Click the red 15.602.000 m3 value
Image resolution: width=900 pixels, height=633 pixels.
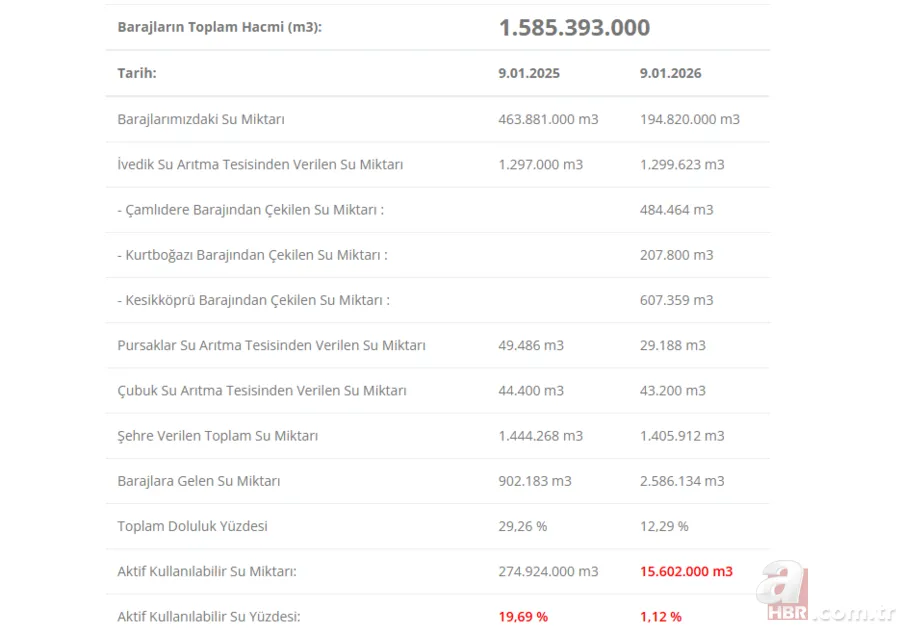(686, 571)
